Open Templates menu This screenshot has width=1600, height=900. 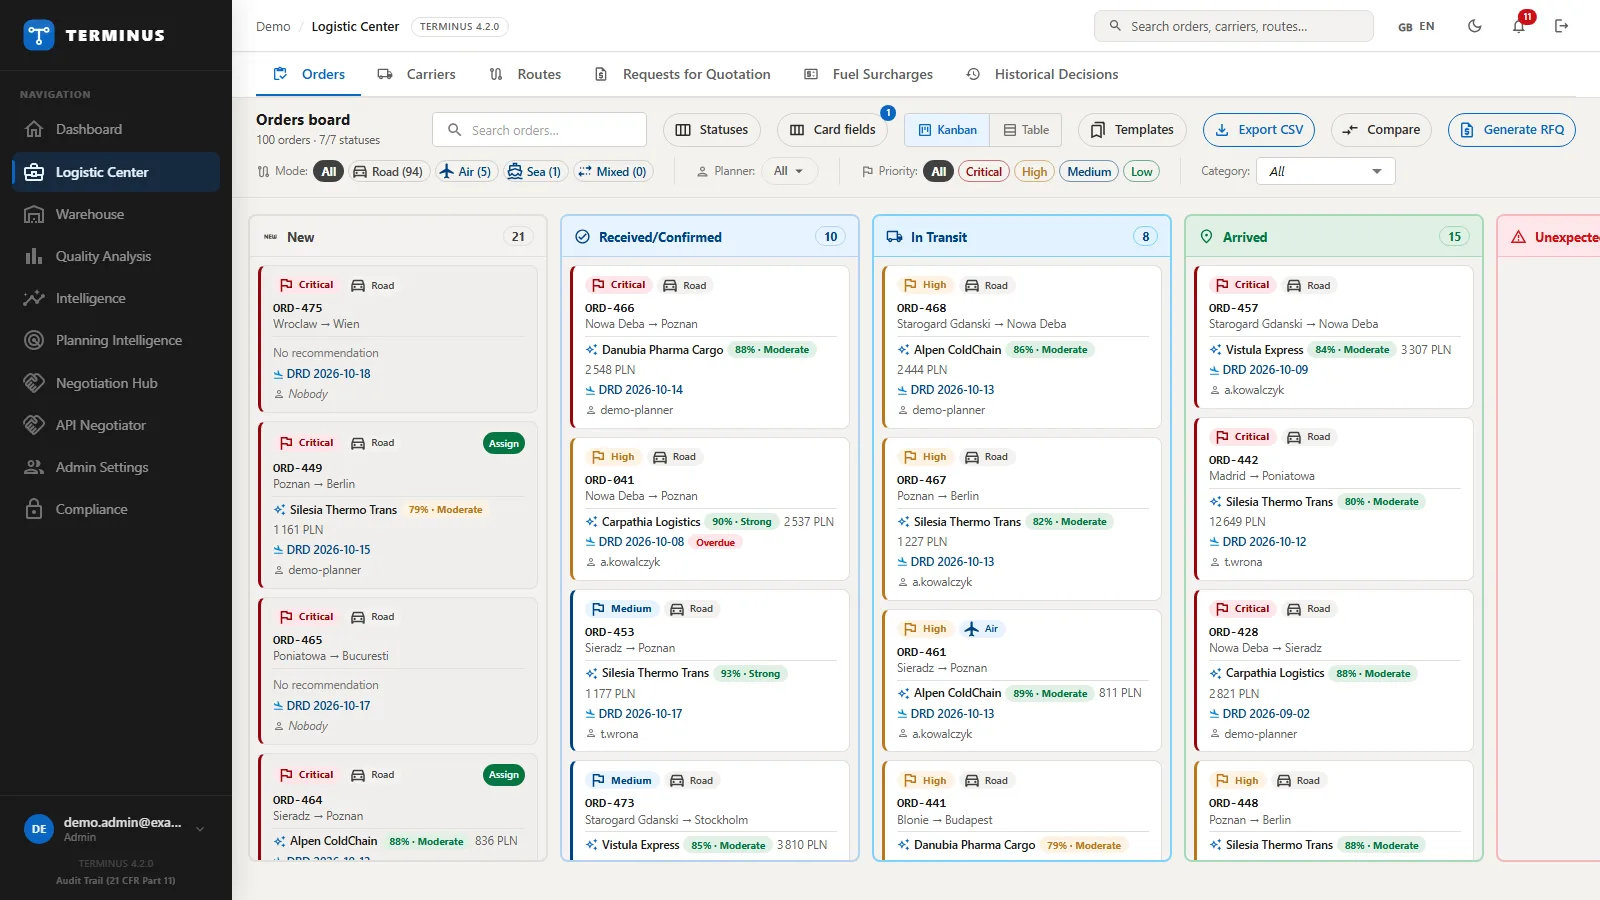pos(1132,130)
